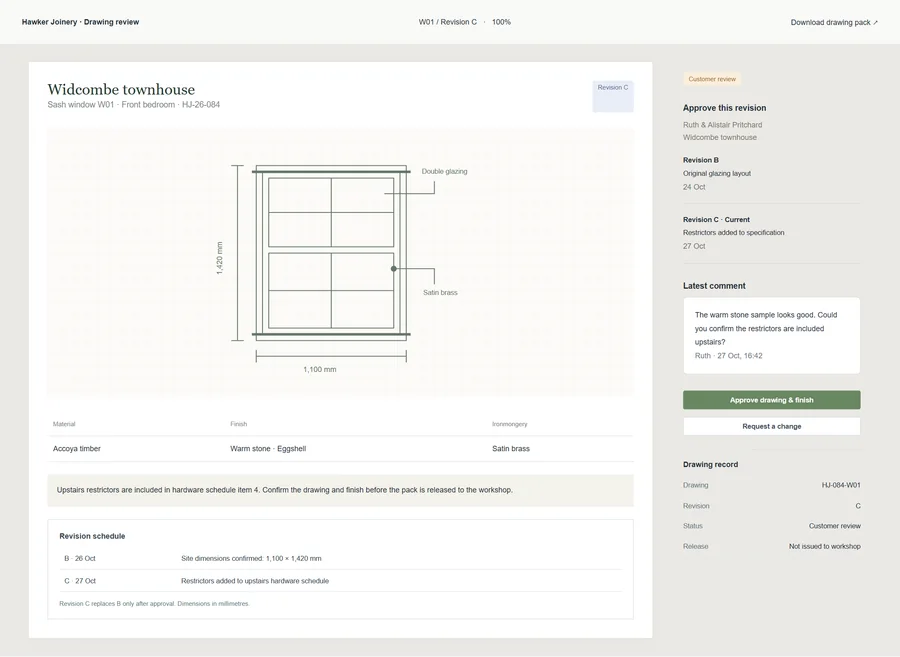Screen dimensions: 900x657
Task: Click the 1,100 mm width dimension
Action: tap(320, 370)
